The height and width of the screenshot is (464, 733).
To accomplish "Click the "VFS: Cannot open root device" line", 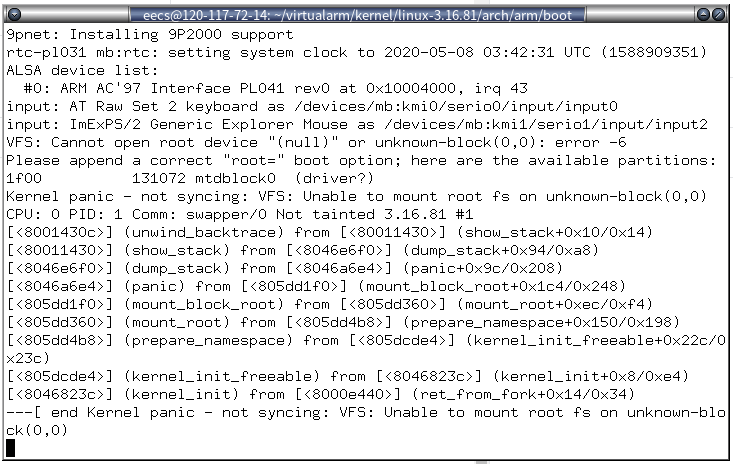I will click(316, 142).
